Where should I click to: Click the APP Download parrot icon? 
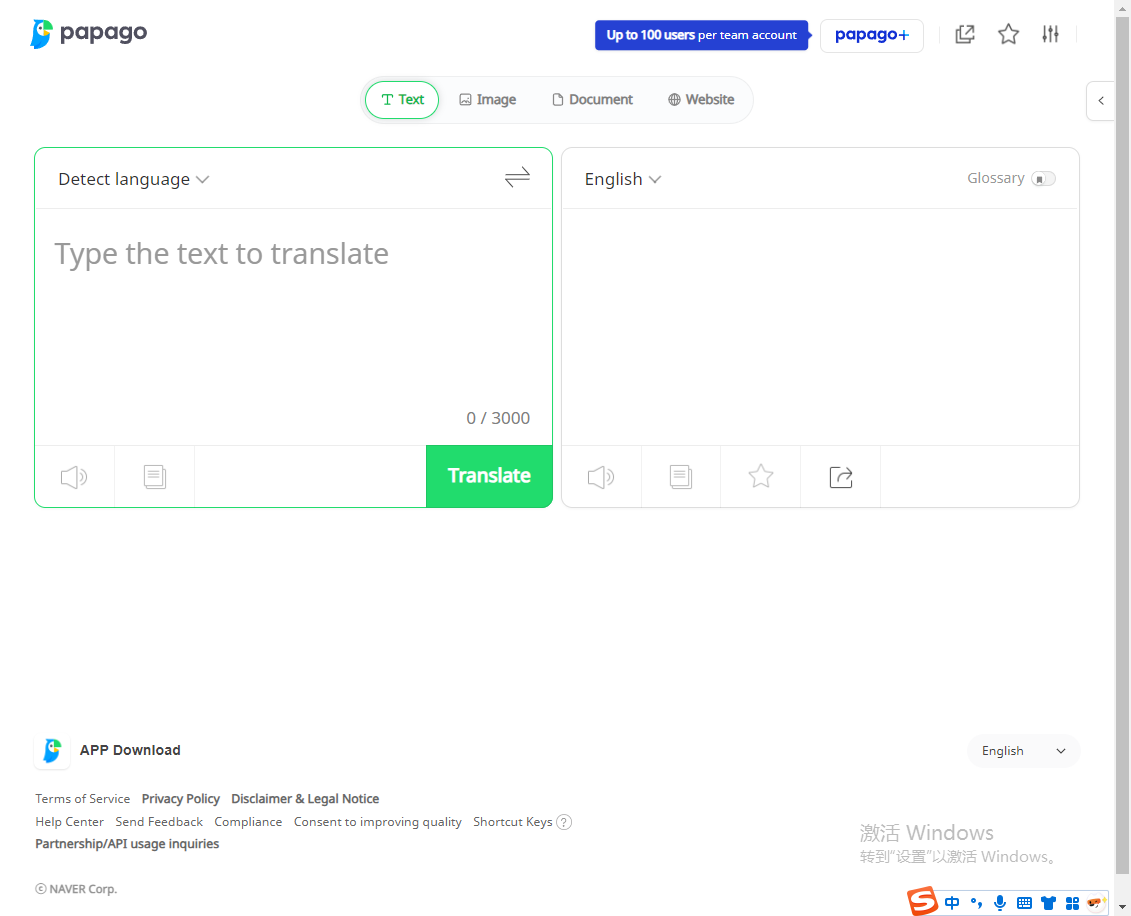tap(52, 751)
